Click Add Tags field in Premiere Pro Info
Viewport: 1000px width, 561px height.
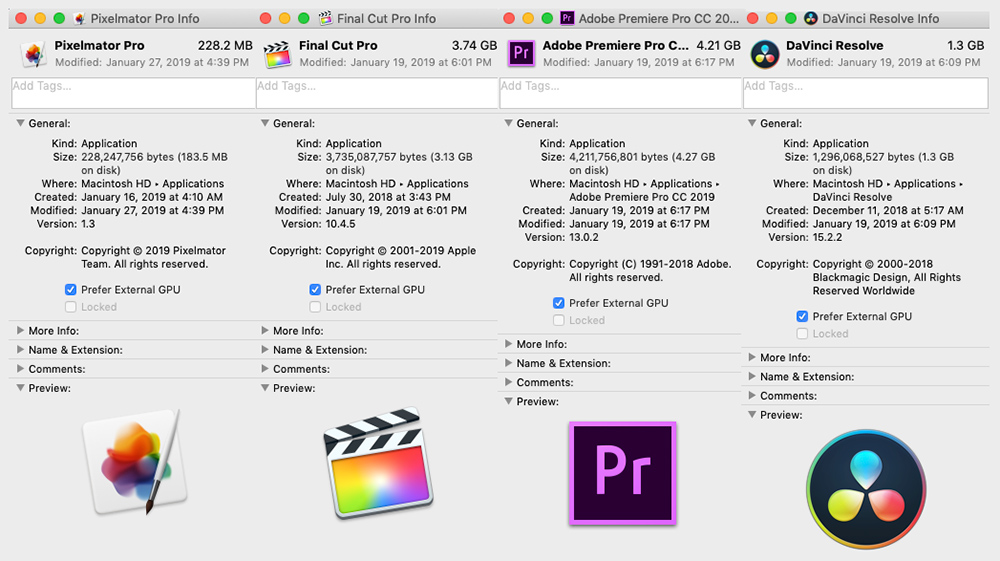(x=621, y=93)
